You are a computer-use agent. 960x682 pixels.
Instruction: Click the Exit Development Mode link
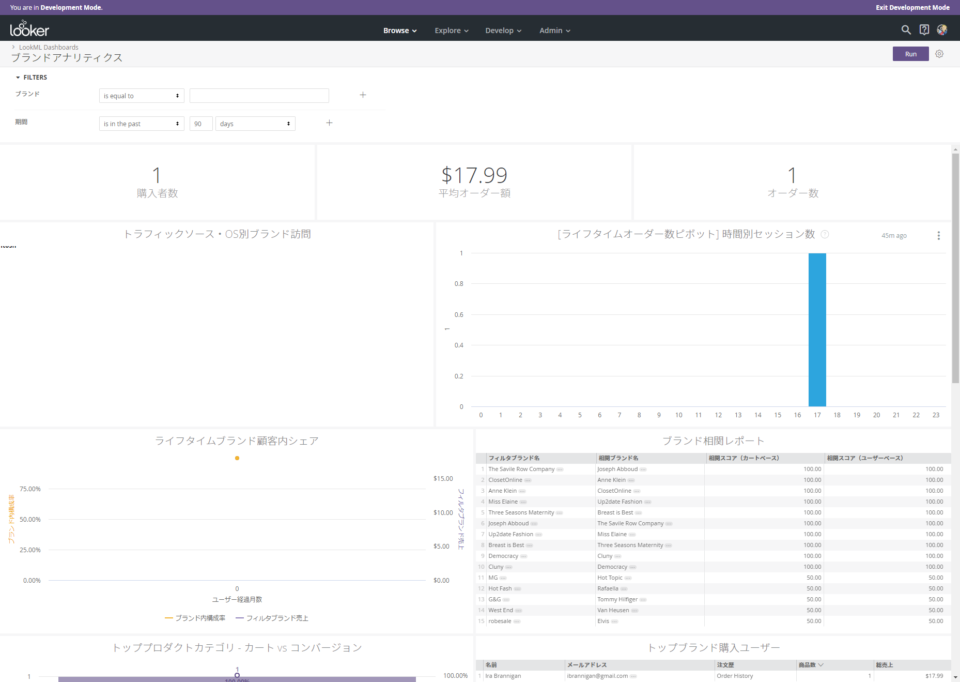pyautogui.click(x=912, y=7)
